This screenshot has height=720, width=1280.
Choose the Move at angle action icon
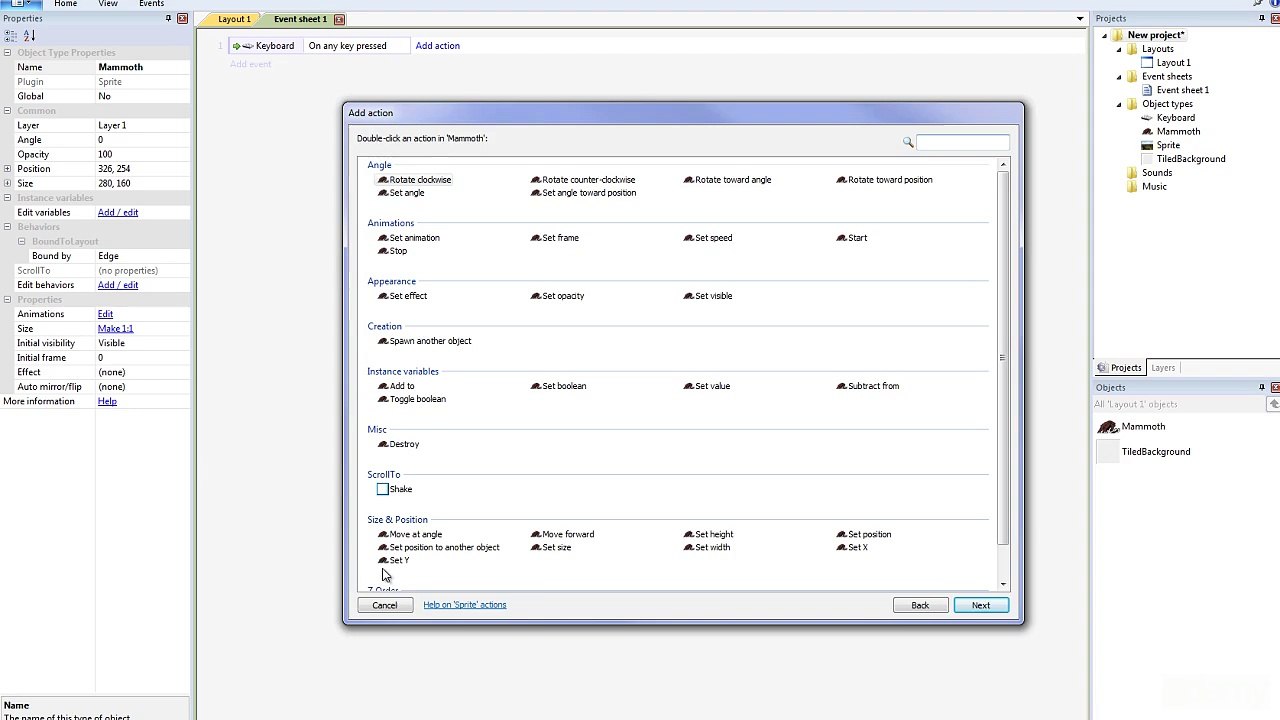382,534
